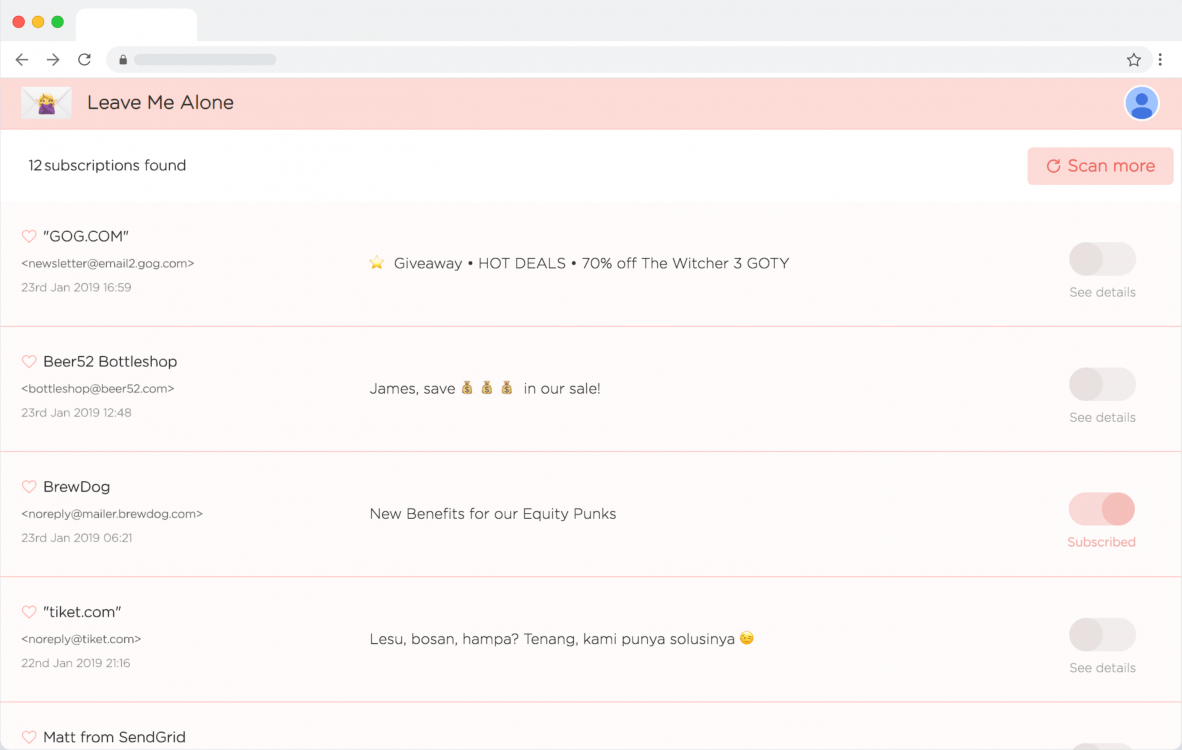1182x750 pixels.
Task: Toggle the Beer52 Bottleshop subscription switch
Action: tap(1102, 384)
